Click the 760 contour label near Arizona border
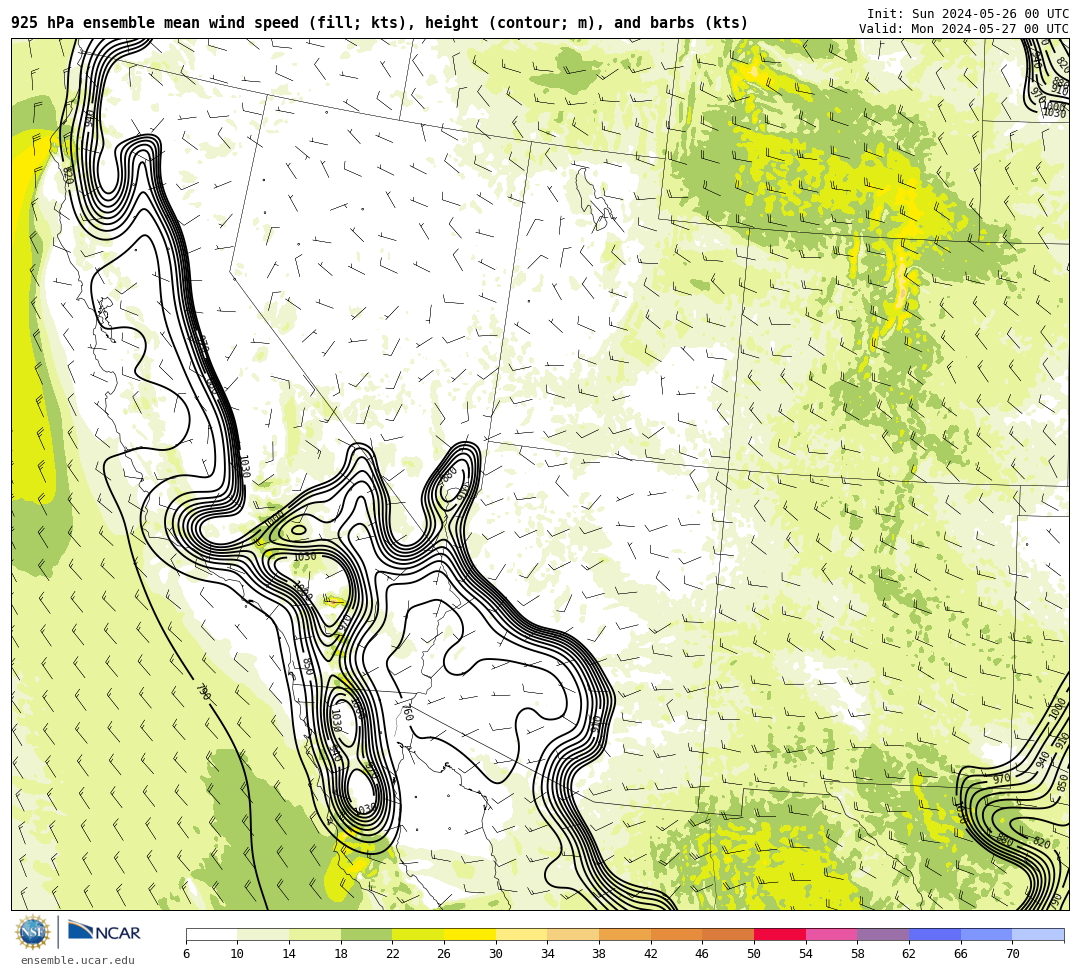The height and width of the screenshot is (973, 1080). pyautogui.click(x=408, y=711)
